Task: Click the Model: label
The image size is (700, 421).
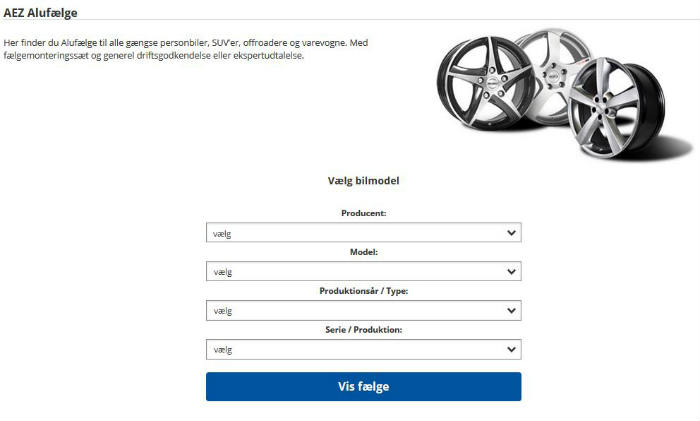Action: click(363, 252)
